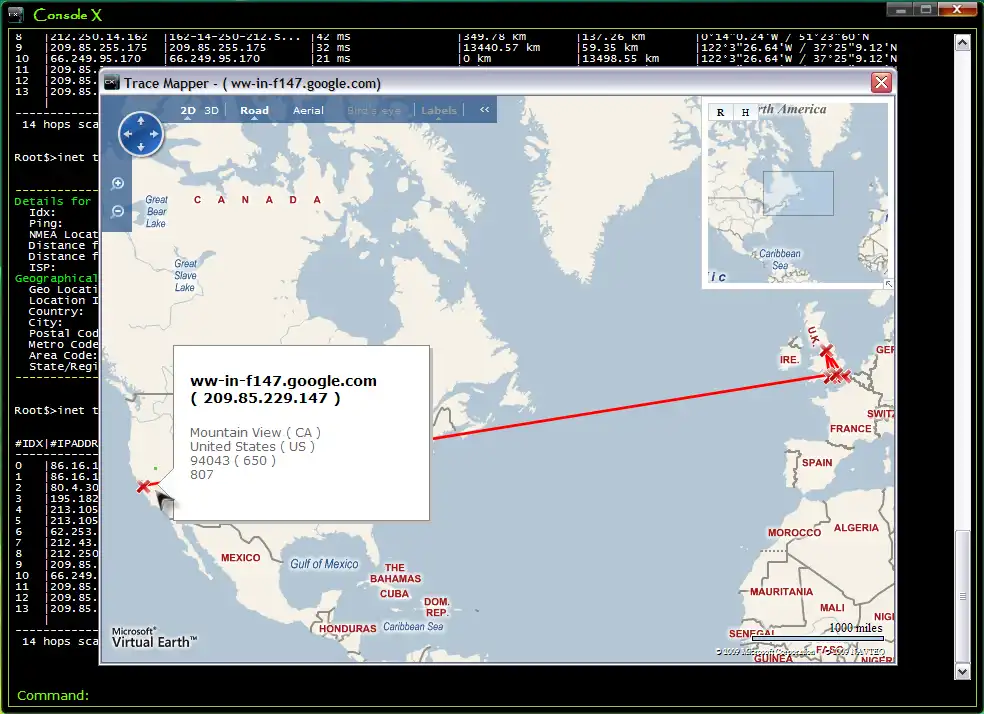Zoom out of the map
Viewport: 984px width, 714px height.
point(117,211)
